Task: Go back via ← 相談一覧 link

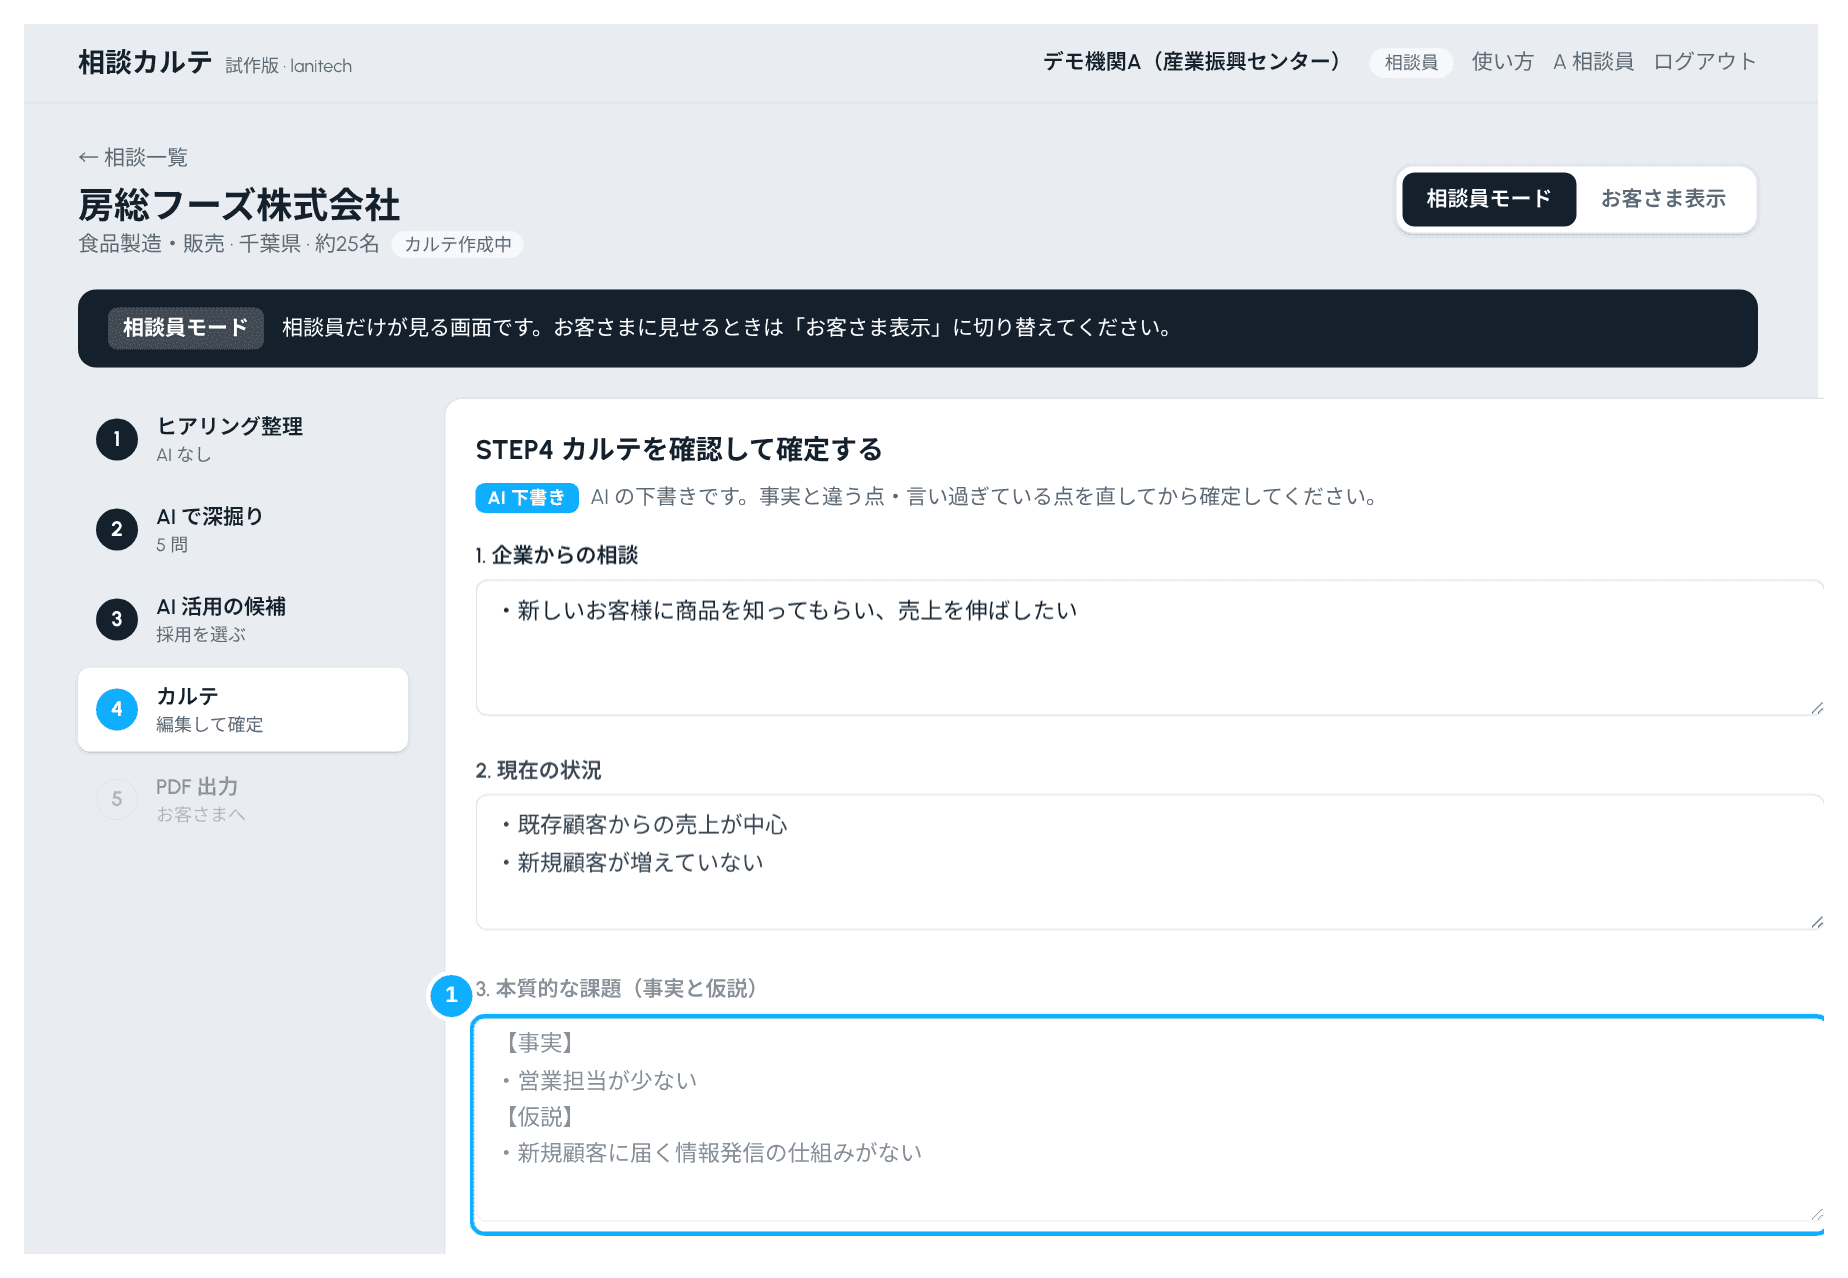Action: tap(133, 157)
